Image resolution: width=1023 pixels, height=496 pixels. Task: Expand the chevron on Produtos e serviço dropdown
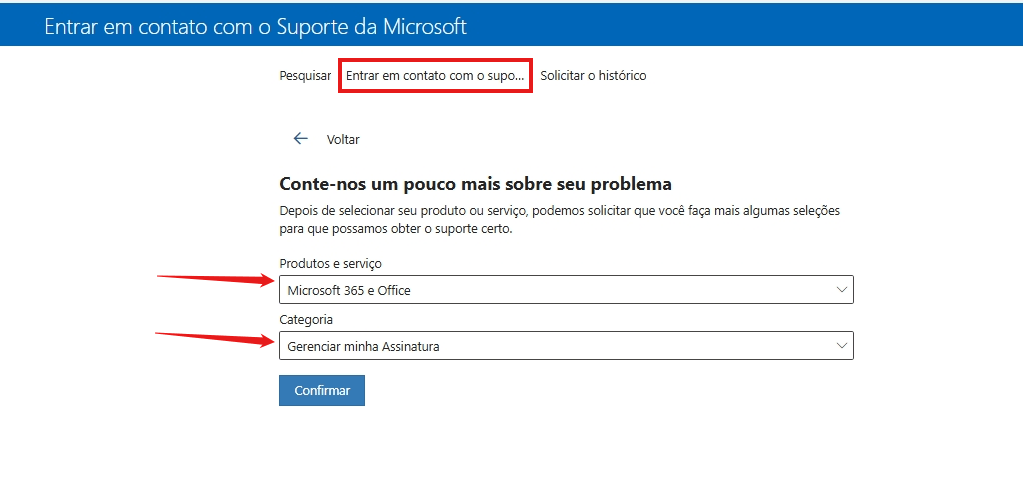(x=842, y=290)
